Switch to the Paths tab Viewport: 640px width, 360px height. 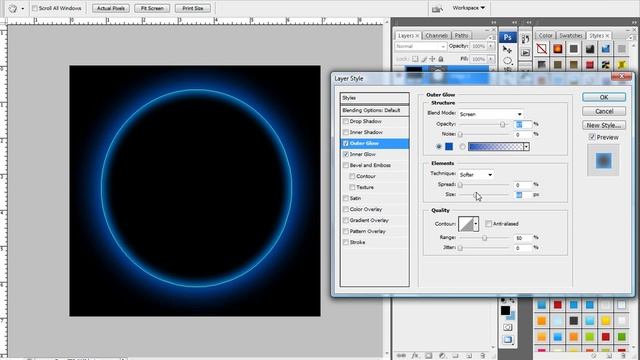461,36
